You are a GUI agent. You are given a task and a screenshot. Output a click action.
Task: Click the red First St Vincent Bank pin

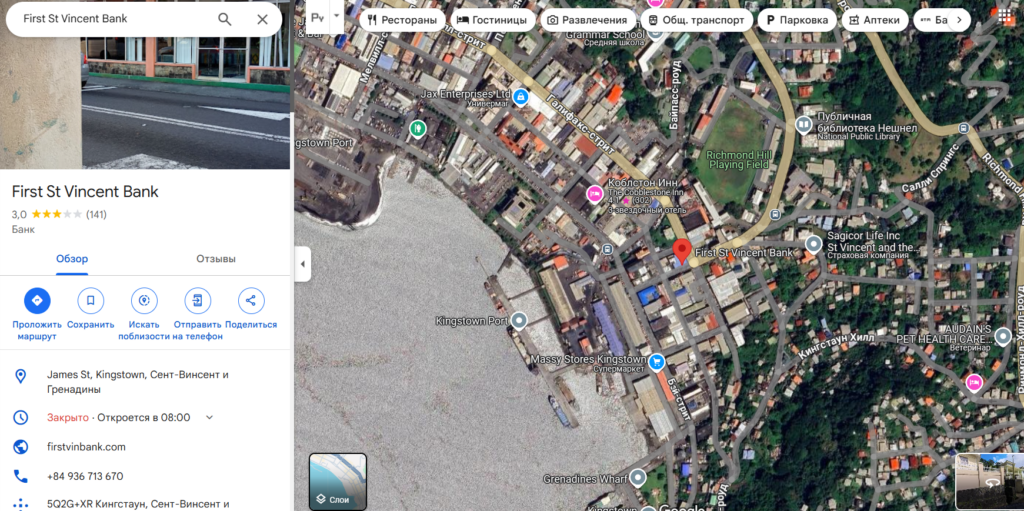[682, 251]
